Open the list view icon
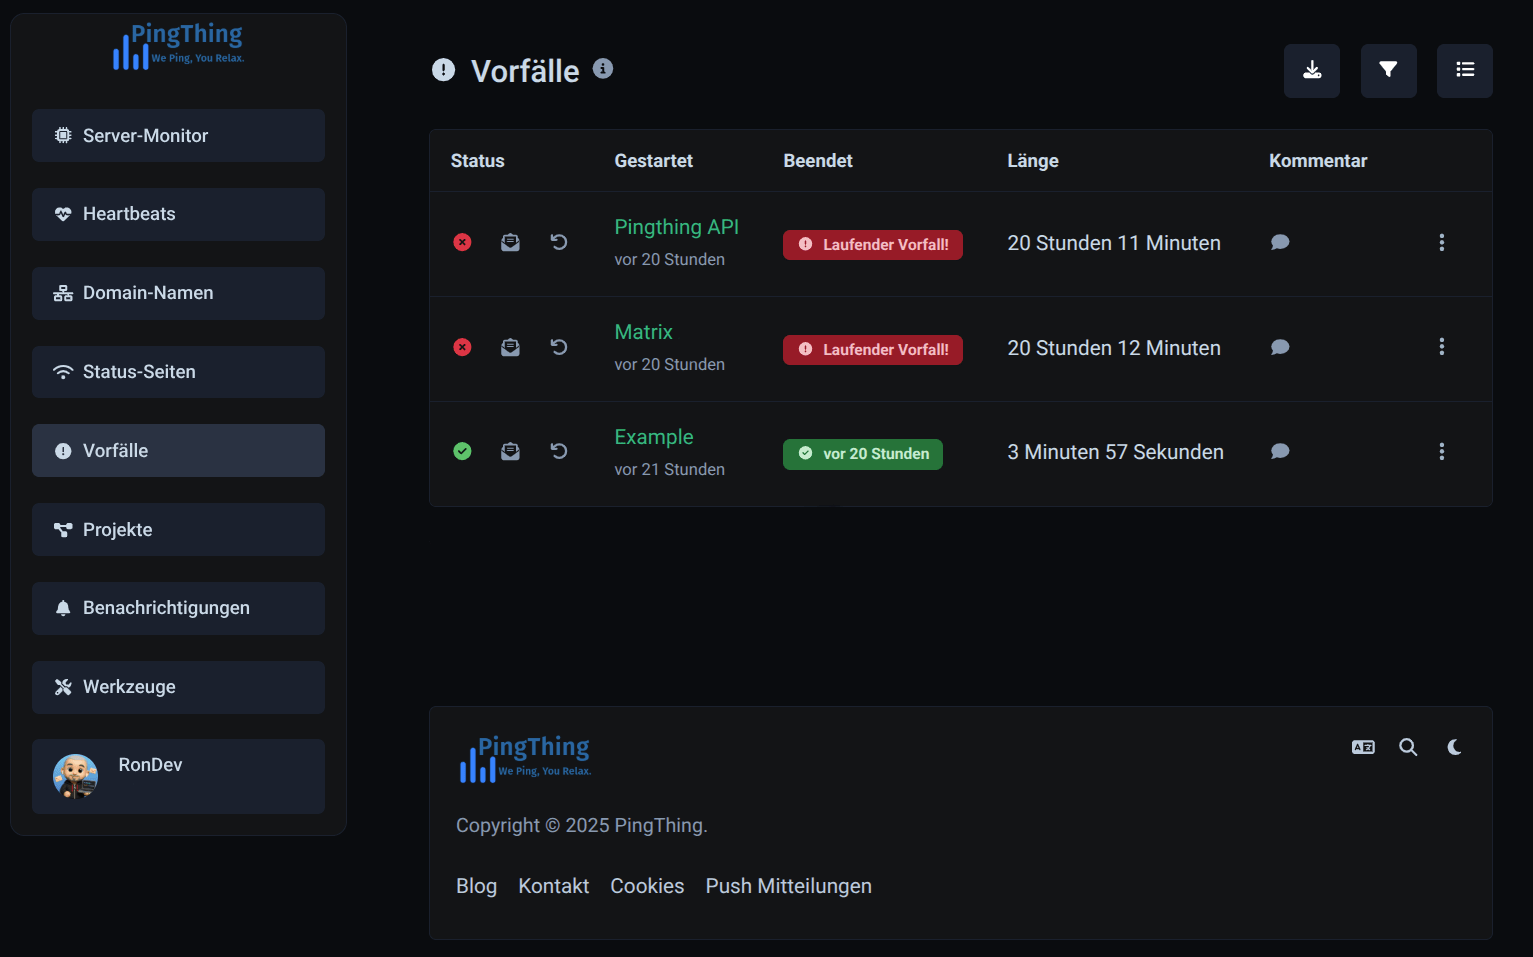 [x=1464, y=70]
